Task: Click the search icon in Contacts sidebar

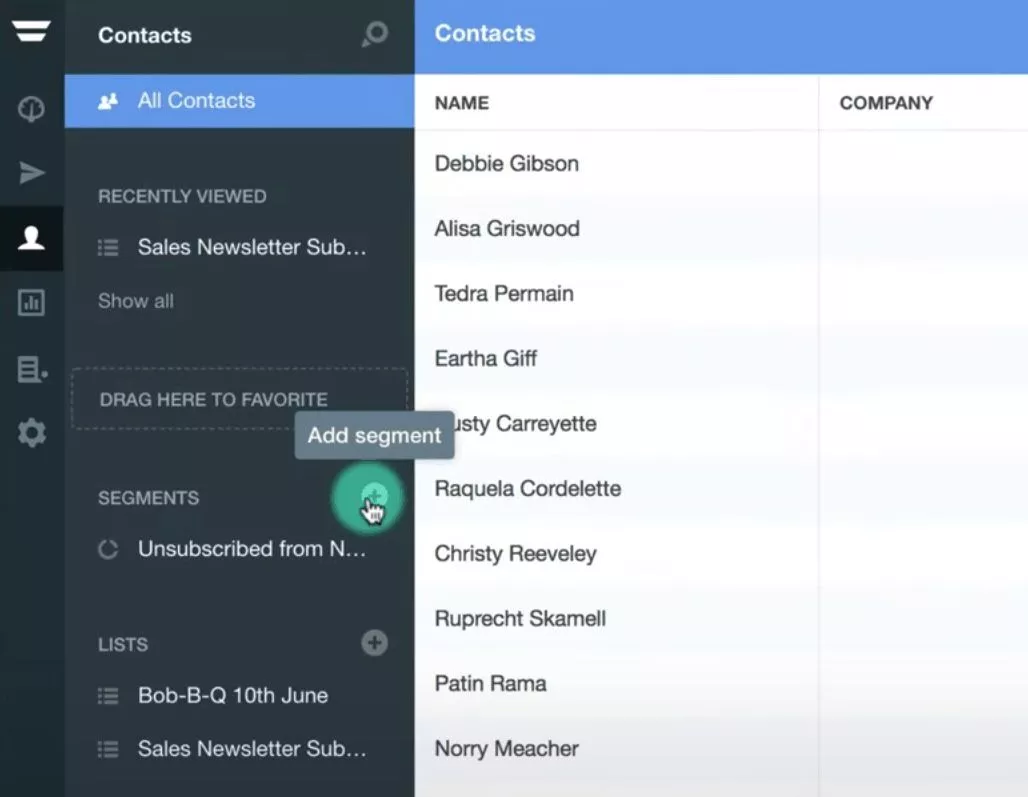Action: pyautogui.click(x=374, y=35)
